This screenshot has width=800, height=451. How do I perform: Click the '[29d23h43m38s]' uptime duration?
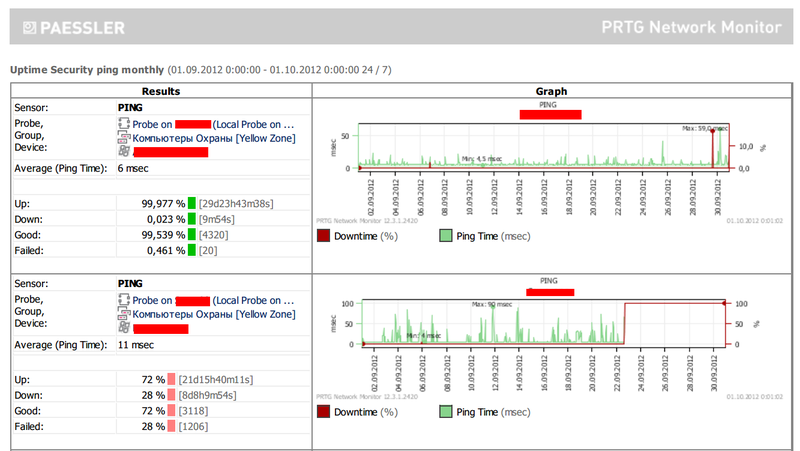click(236, 204)
